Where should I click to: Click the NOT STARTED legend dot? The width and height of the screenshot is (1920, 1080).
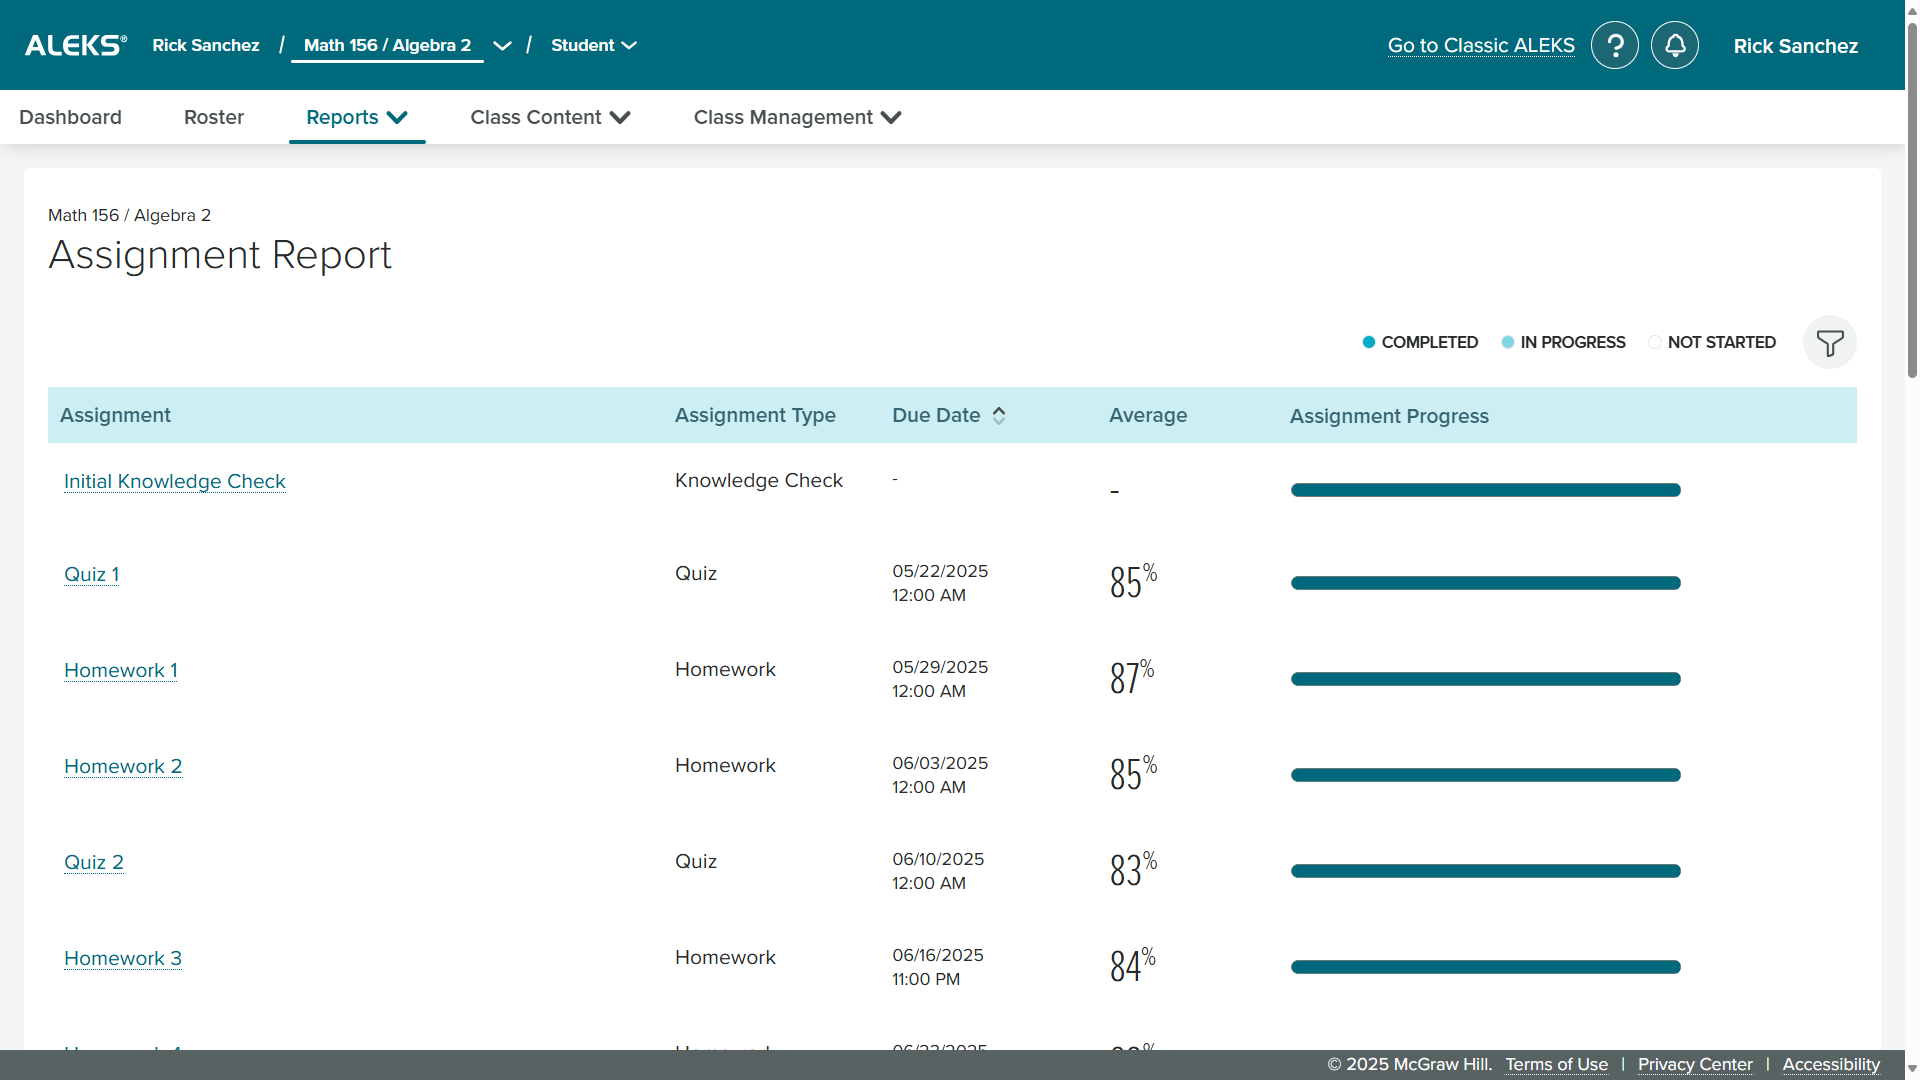[1655, 342]
